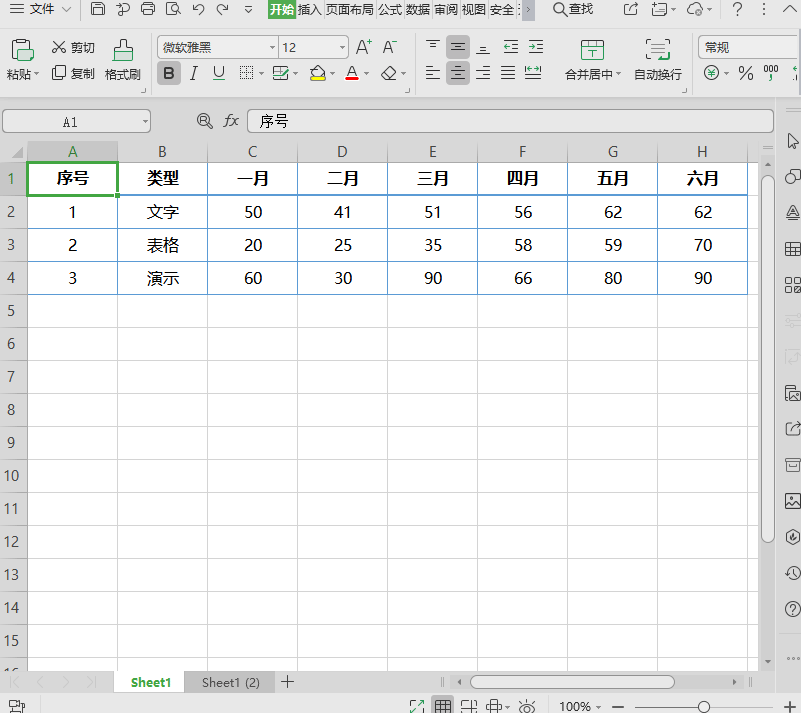Increase font size with A+ icon
This screenshot has width=801, height=713.
363,47
